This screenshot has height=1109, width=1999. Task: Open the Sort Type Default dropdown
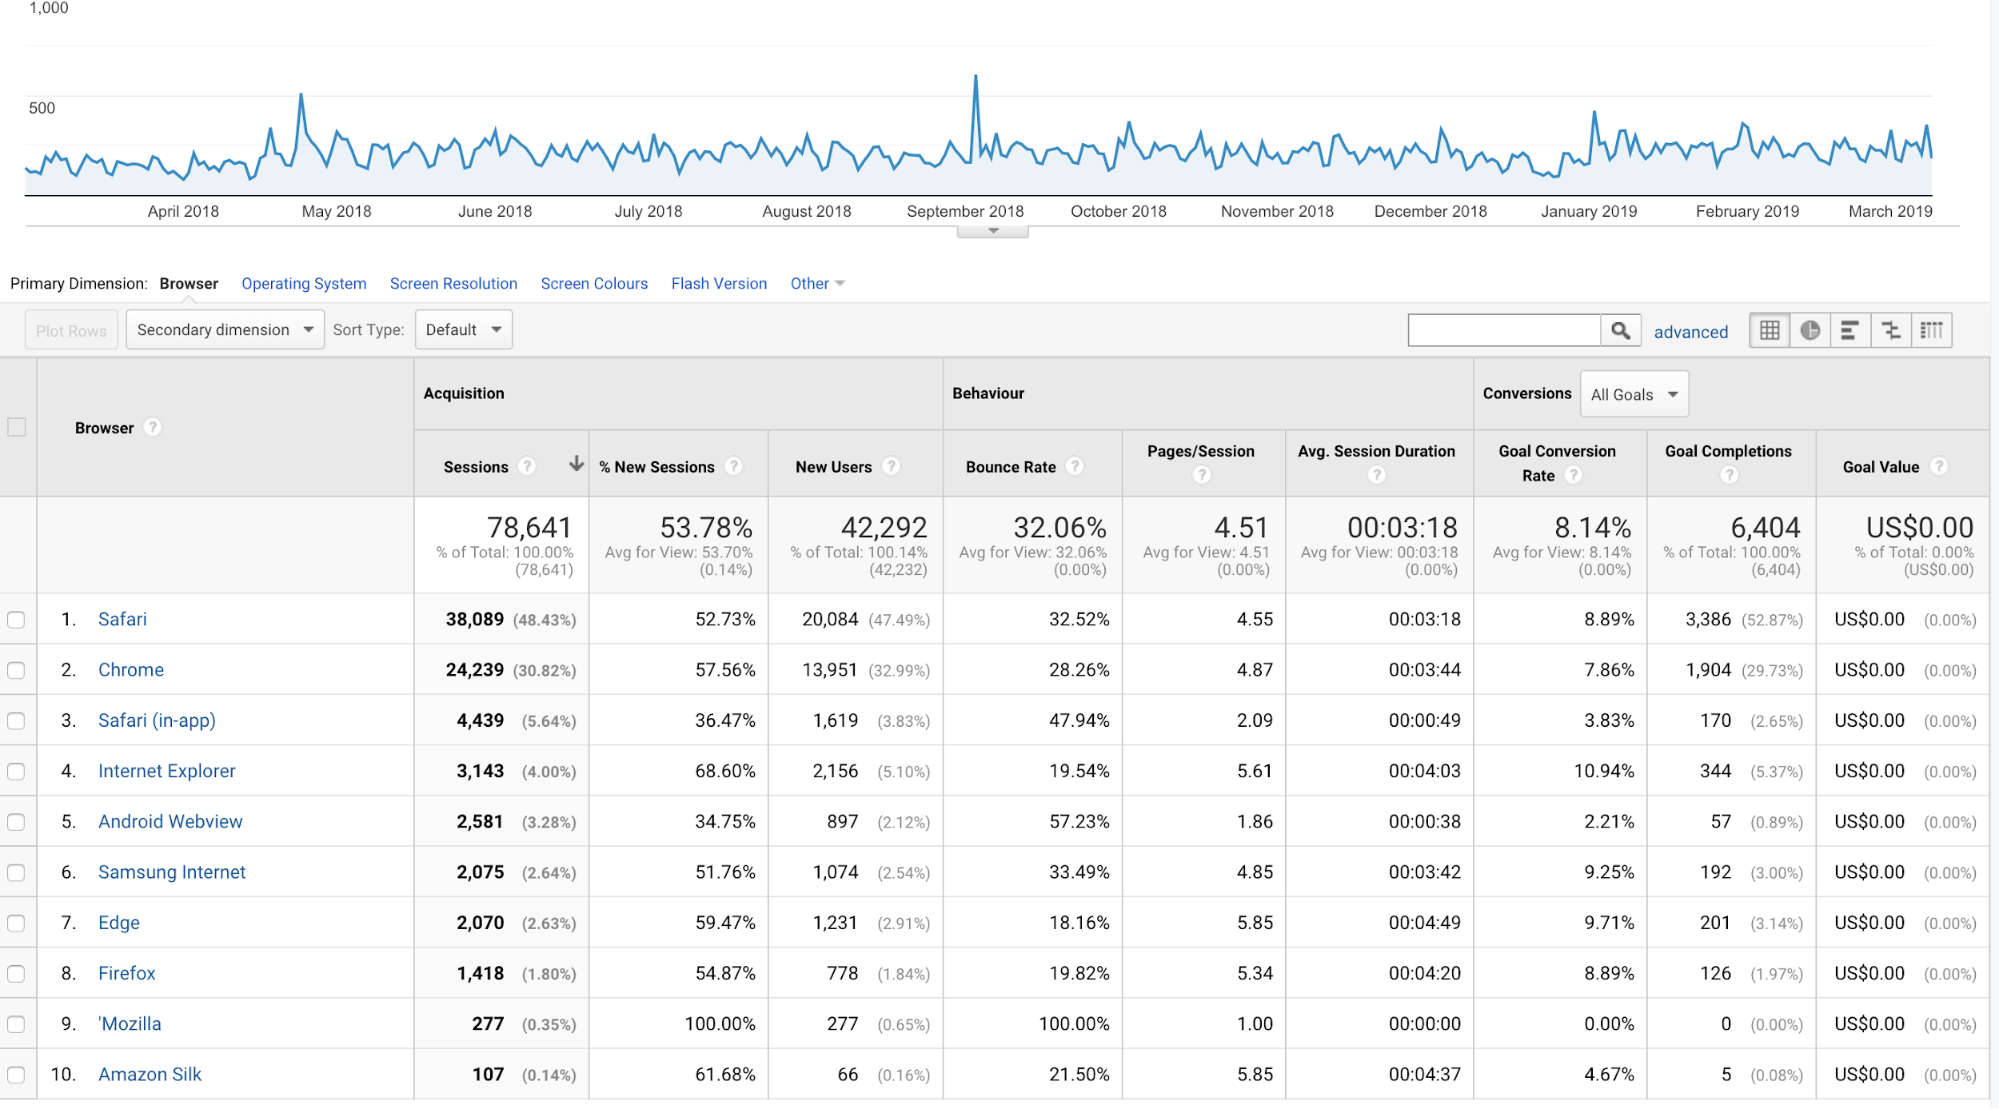tap(464, 330)
